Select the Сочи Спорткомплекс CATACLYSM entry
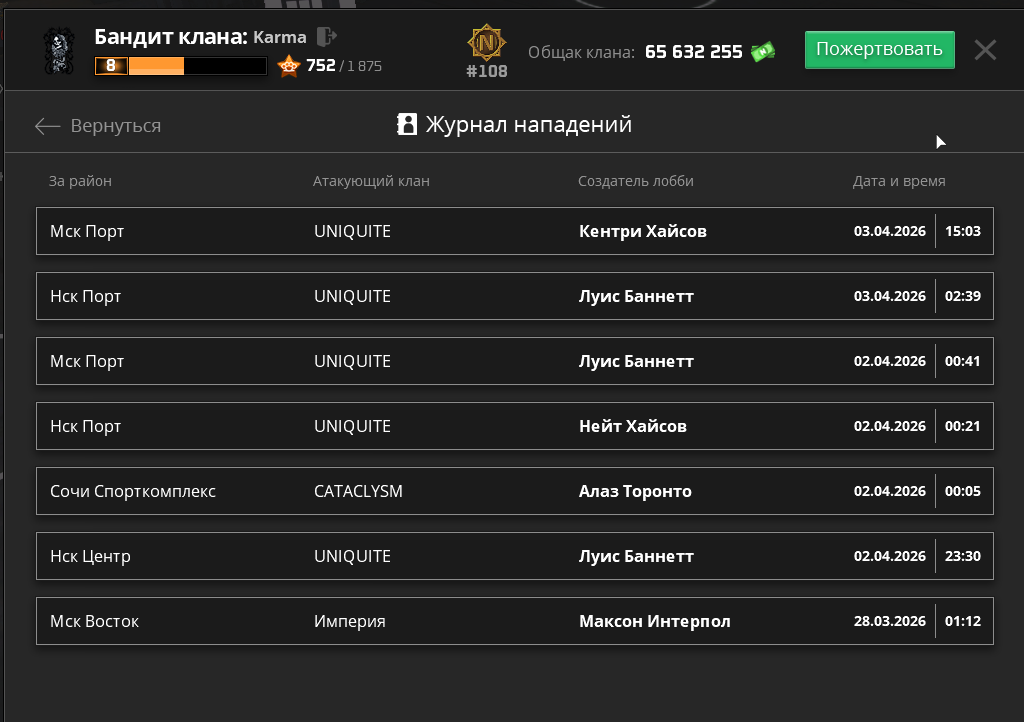1024x722 pixels. tap(514, 491)
